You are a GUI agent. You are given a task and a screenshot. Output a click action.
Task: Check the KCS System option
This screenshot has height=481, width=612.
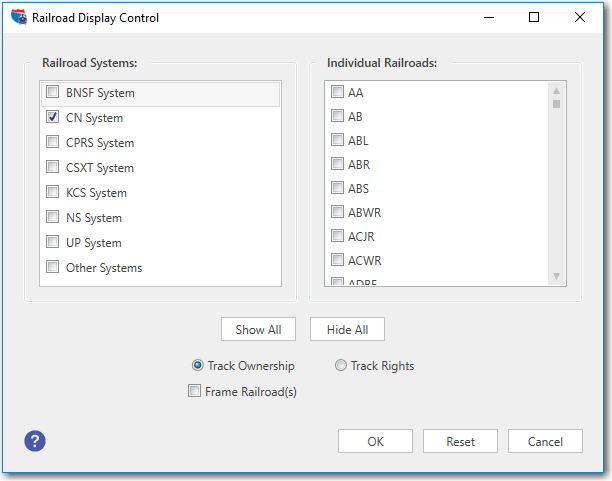[x=52, y=193]
